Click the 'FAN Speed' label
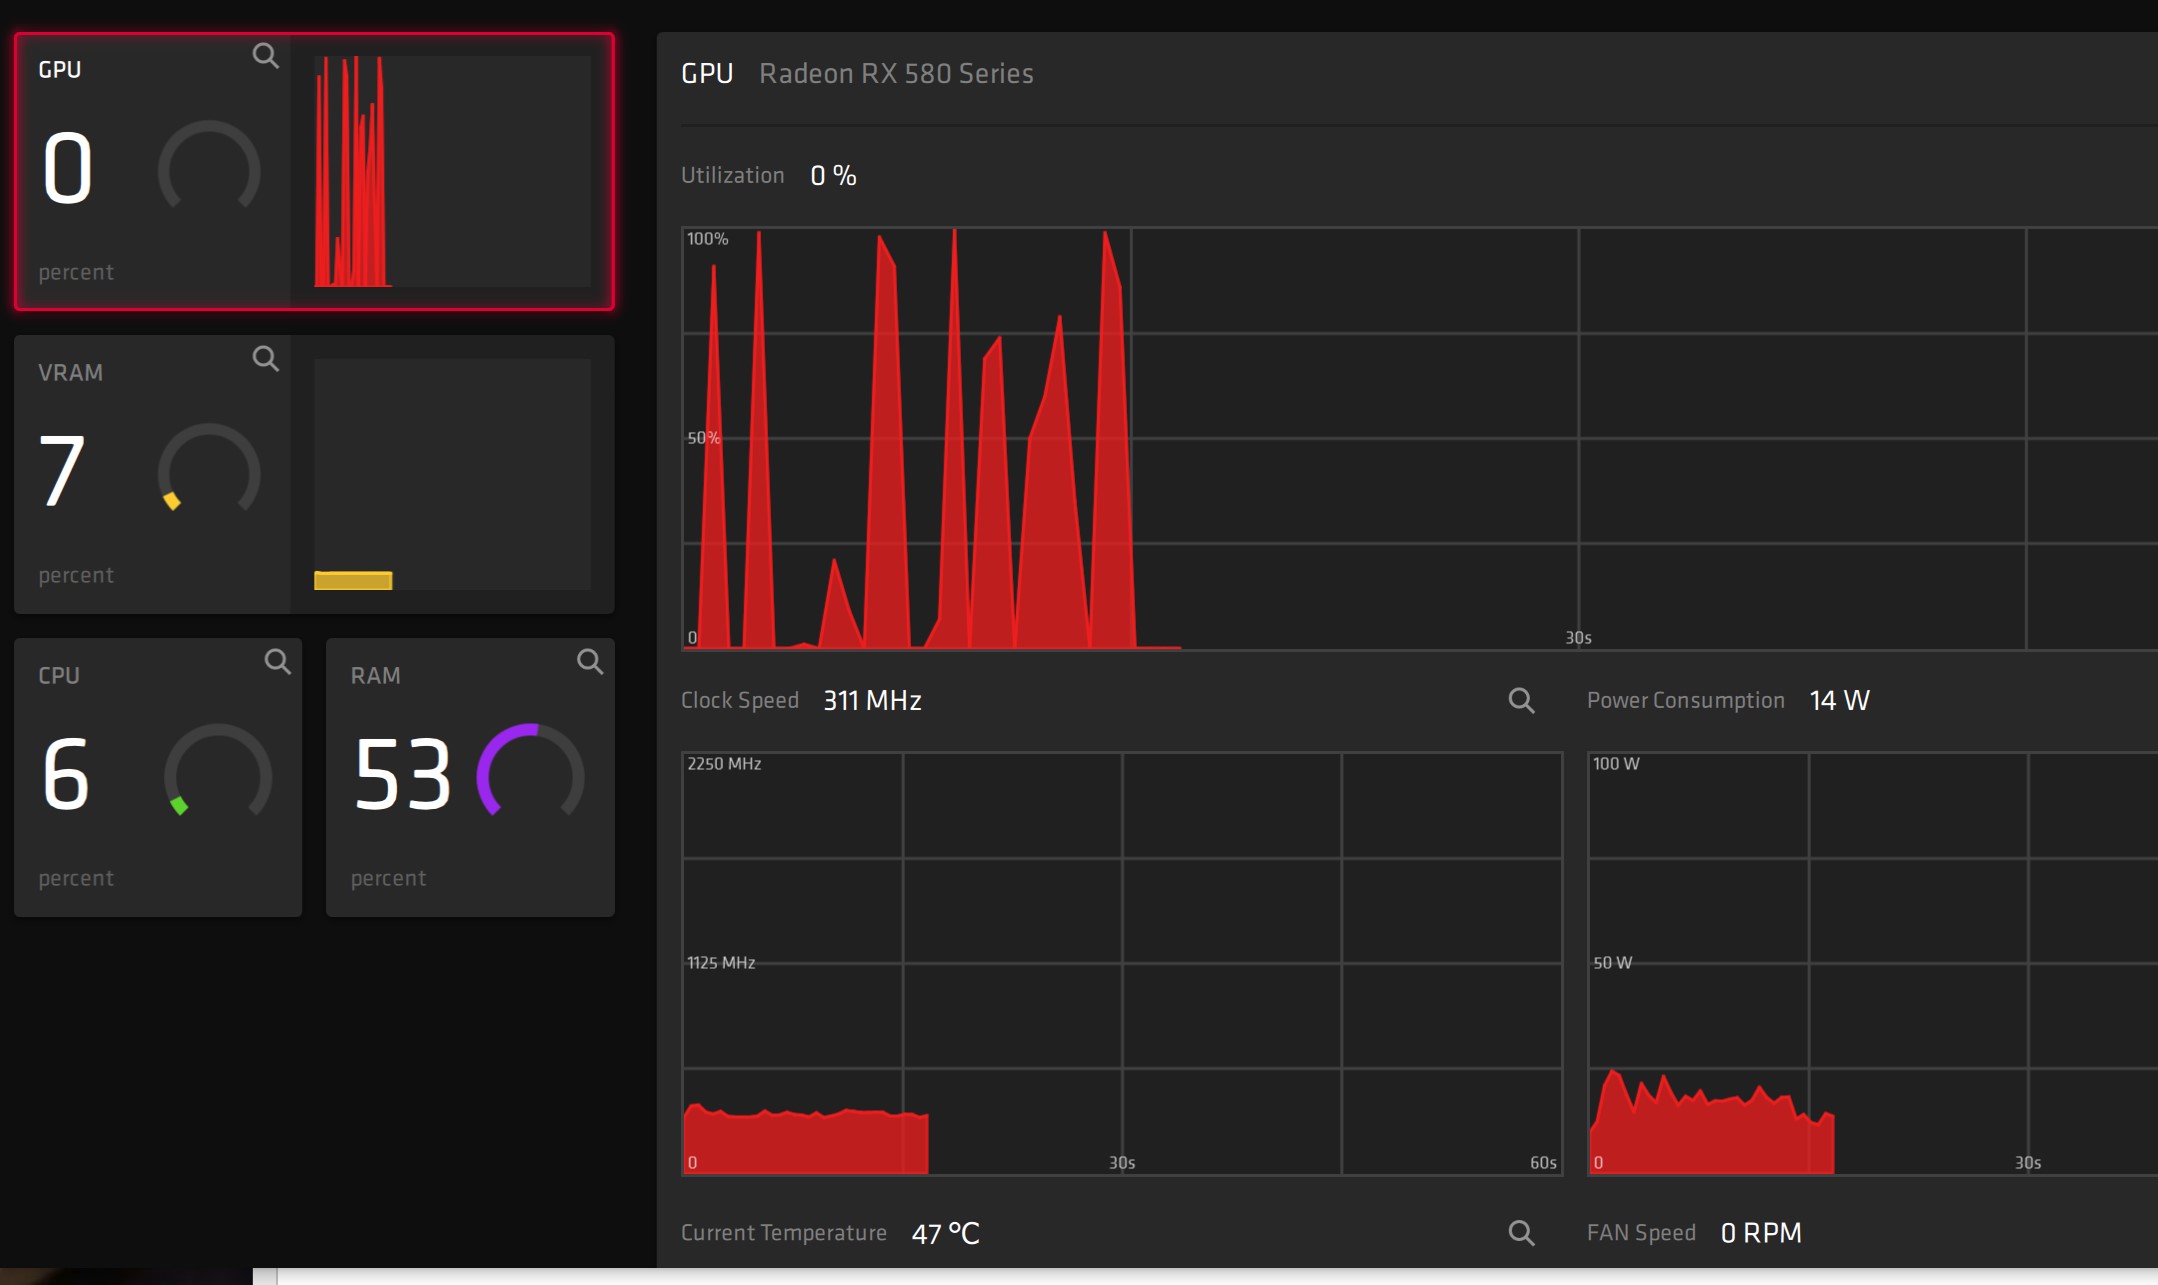Viewport: 2158px width, 1285px height. point(1641,1233)
